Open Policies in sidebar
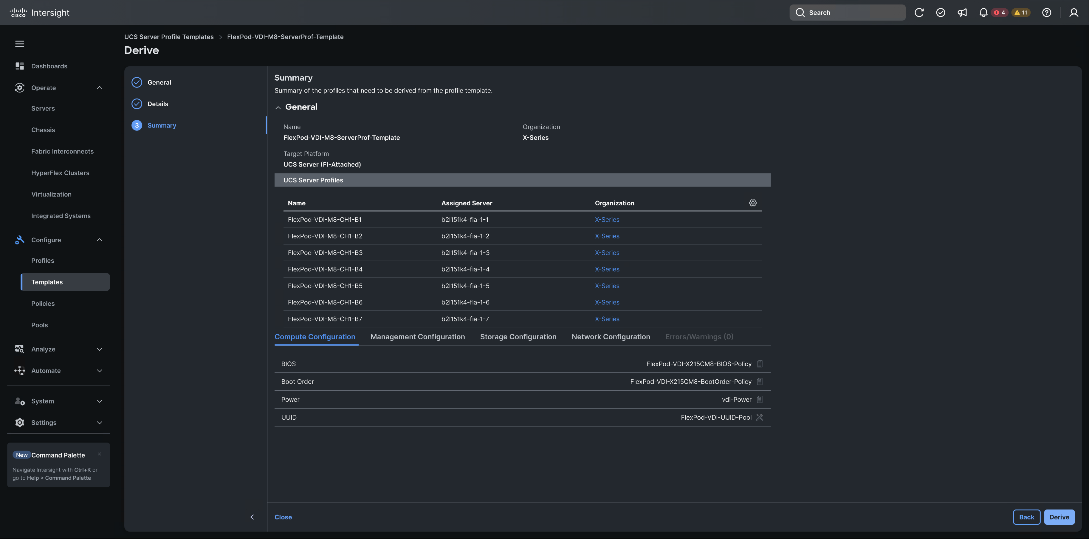Viewport: 1089px width, 539px height. tap(43, 304)
